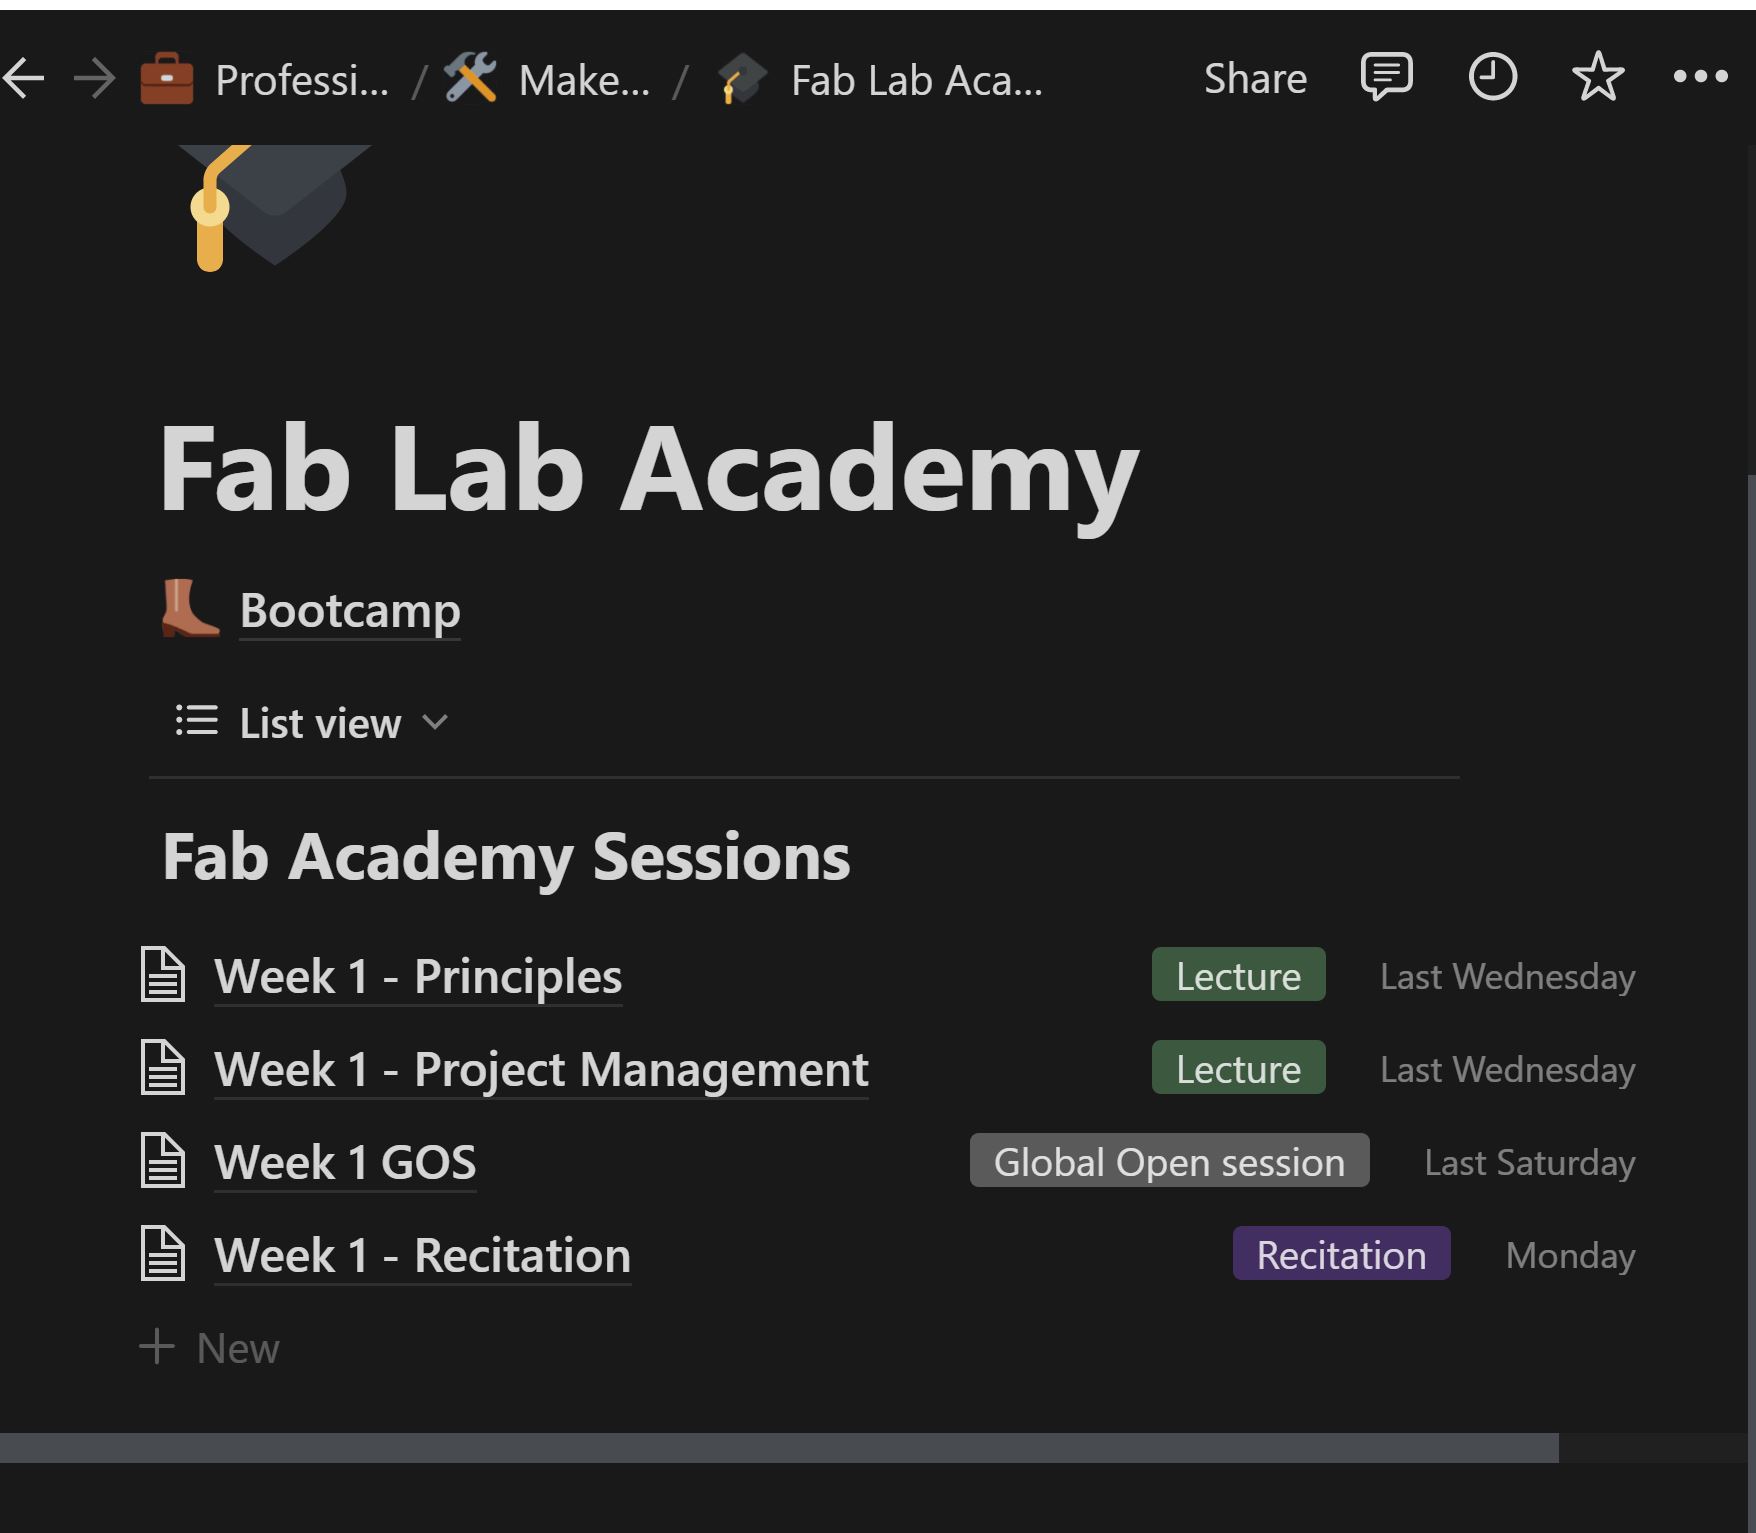
Task: Click the Lecture tag on Week 1 Principles
Action: [x=1238, y=975]
